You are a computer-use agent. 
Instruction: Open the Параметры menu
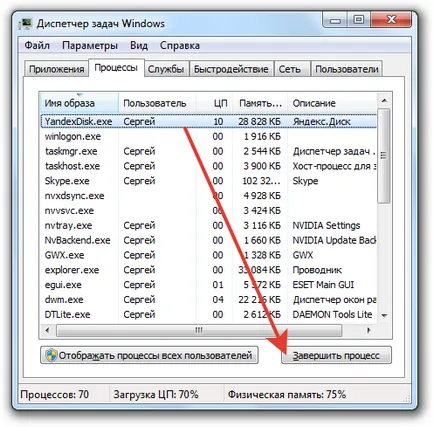(x=90, y=45)
